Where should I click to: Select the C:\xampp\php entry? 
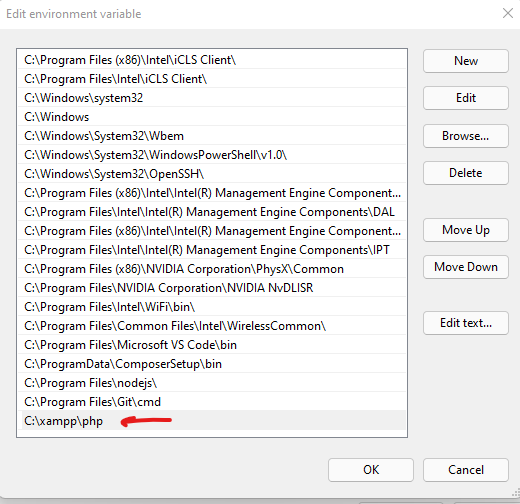tap(212, 421)
